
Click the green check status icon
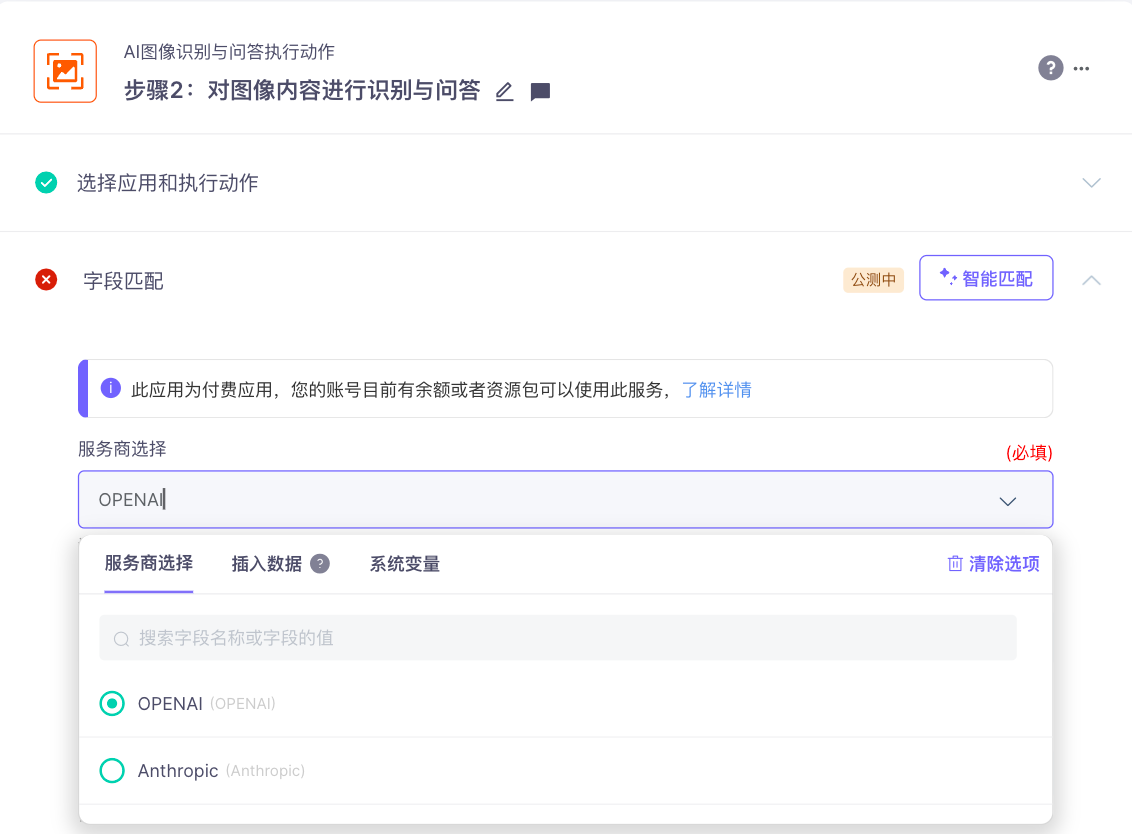46,183
